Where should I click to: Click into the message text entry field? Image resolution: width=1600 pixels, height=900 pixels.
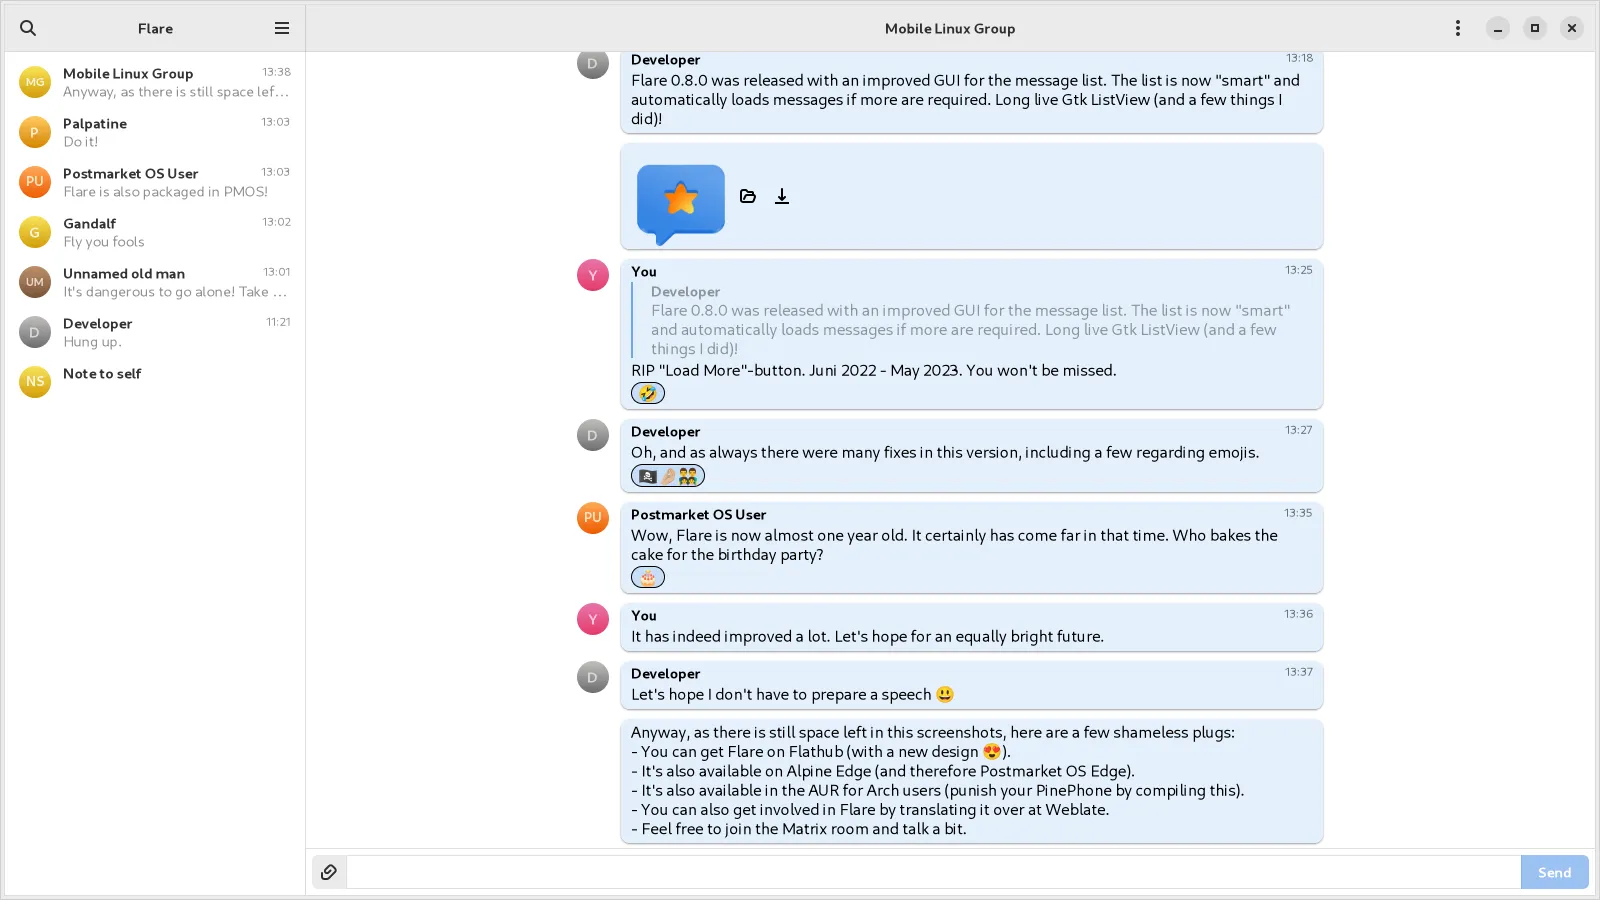point(933,872)
